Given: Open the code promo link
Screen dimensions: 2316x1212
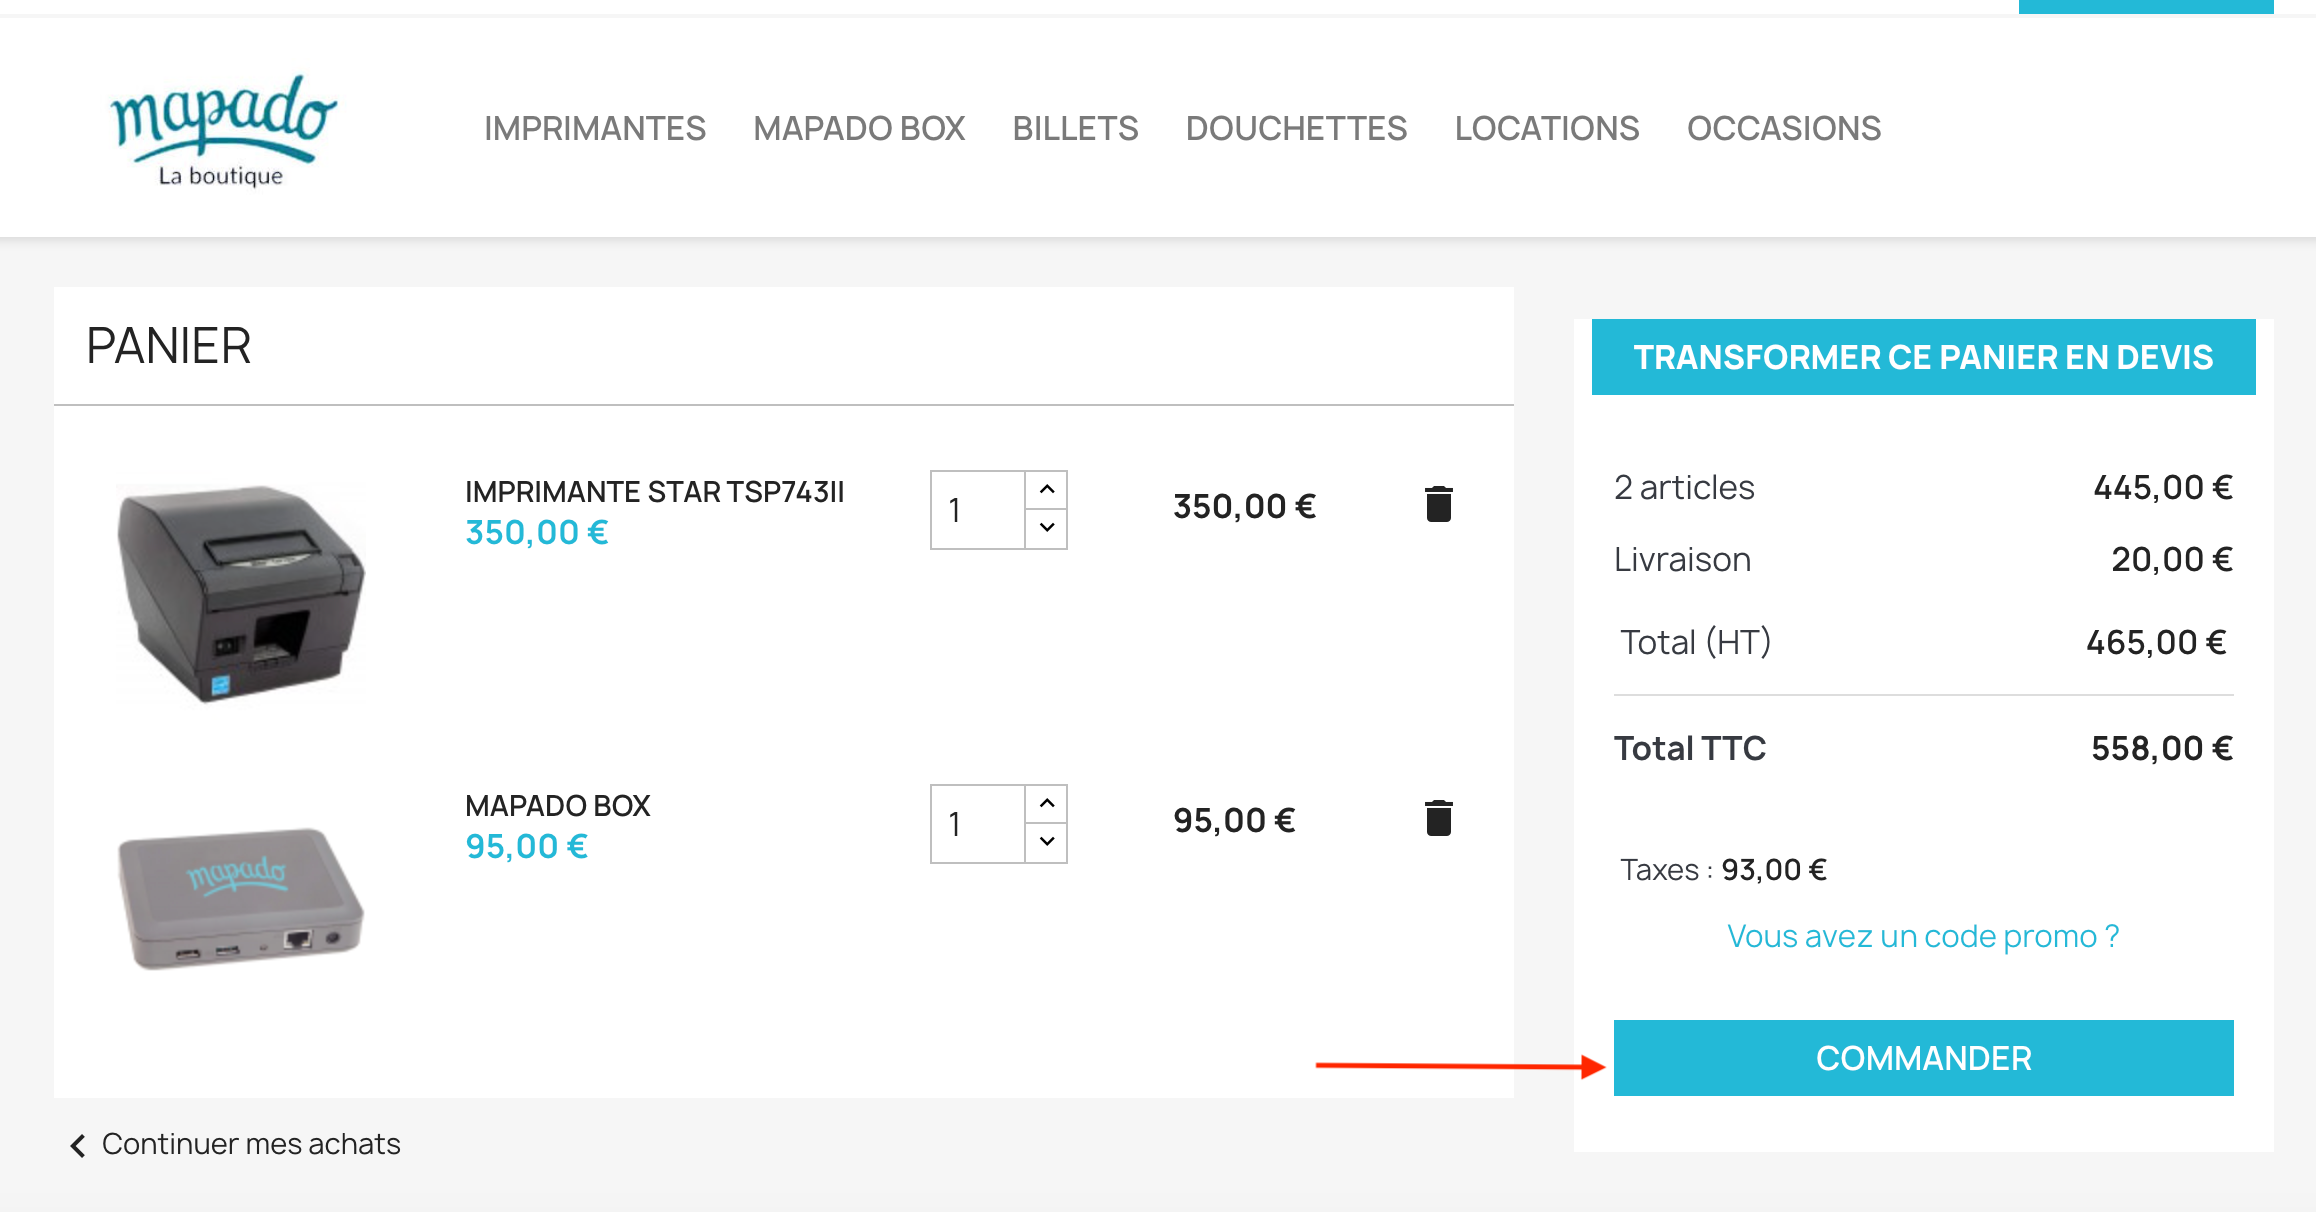Looking at the screenshot, I should 1922,936.
